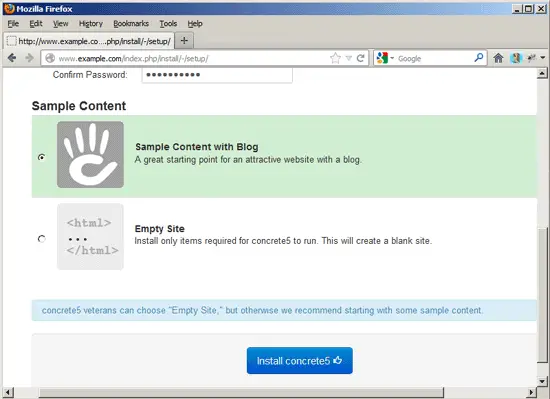Click the Sample Content heading
550x399 pixels.
79,106
